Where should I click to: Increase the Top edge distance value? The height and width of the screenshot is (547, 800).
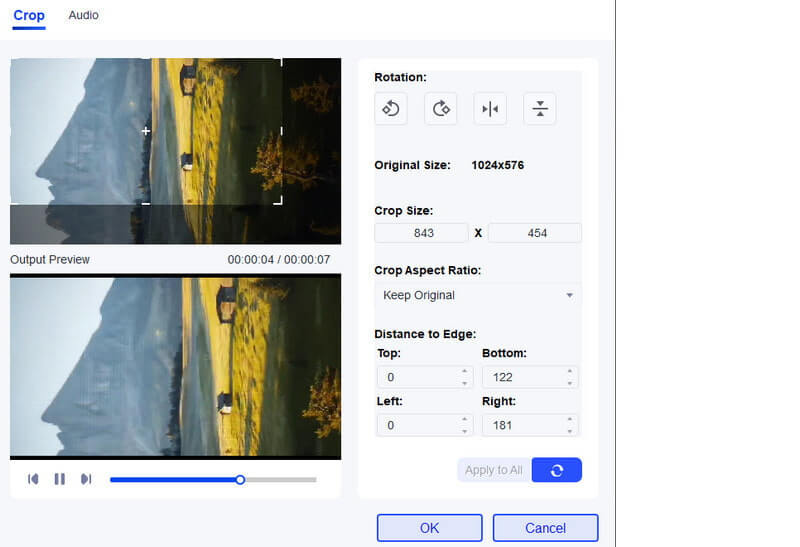[x=464, y=372]
